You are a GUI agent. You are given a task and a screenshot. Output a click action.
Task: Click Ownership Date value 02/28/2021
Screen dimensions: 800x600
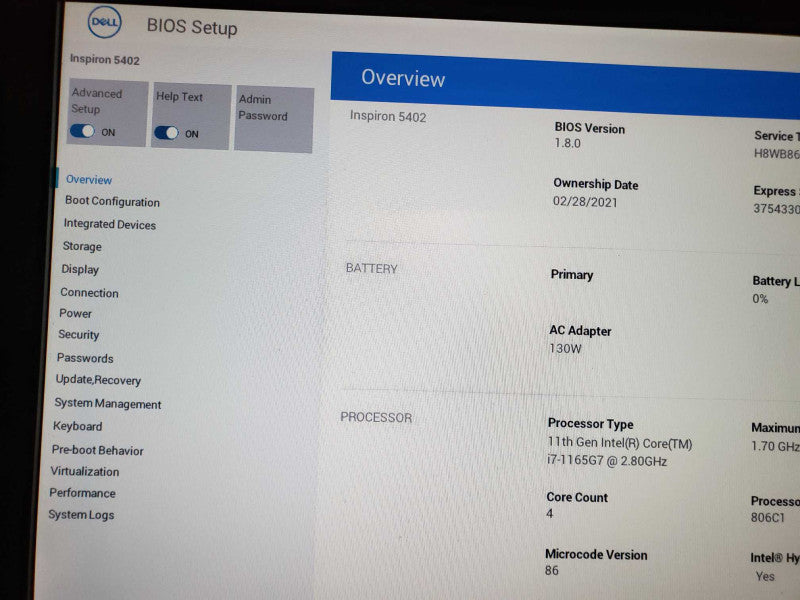pos(585,202)
